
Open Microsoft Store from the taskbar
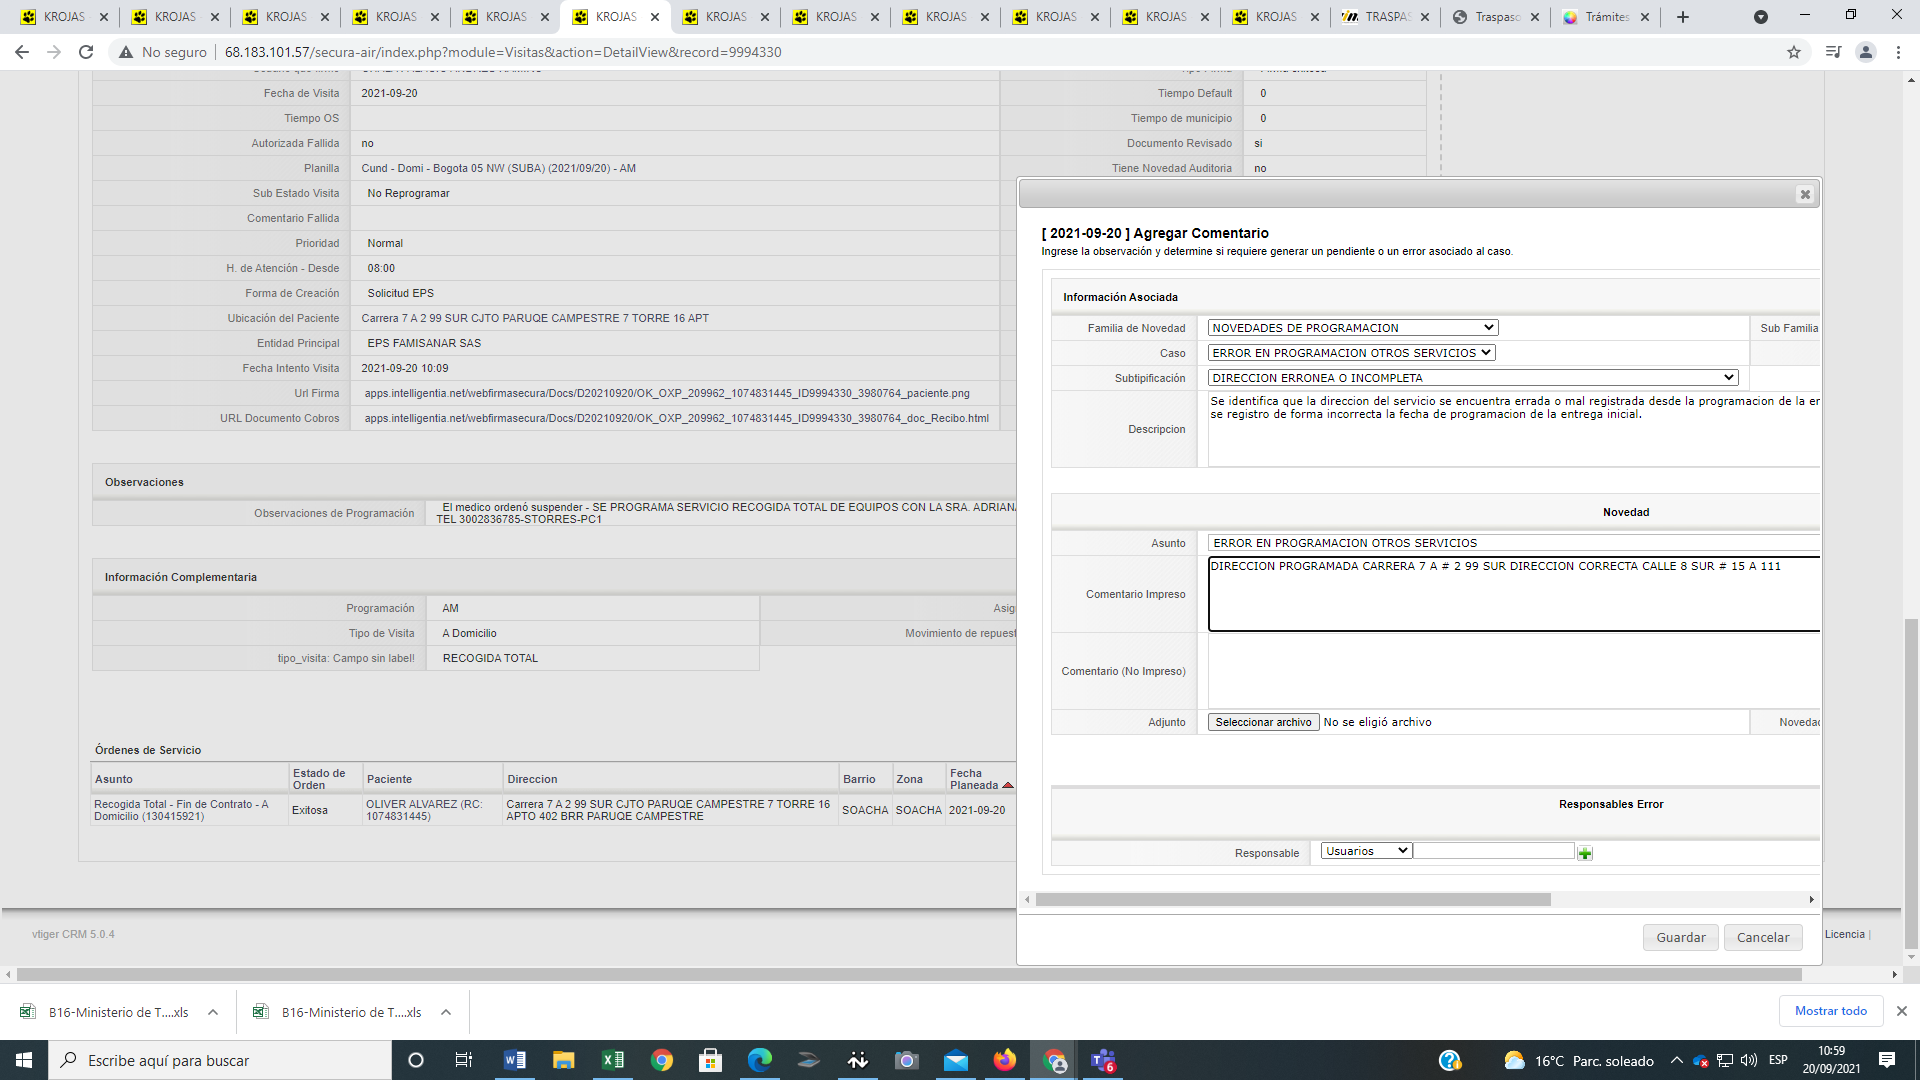[711, 1060]
